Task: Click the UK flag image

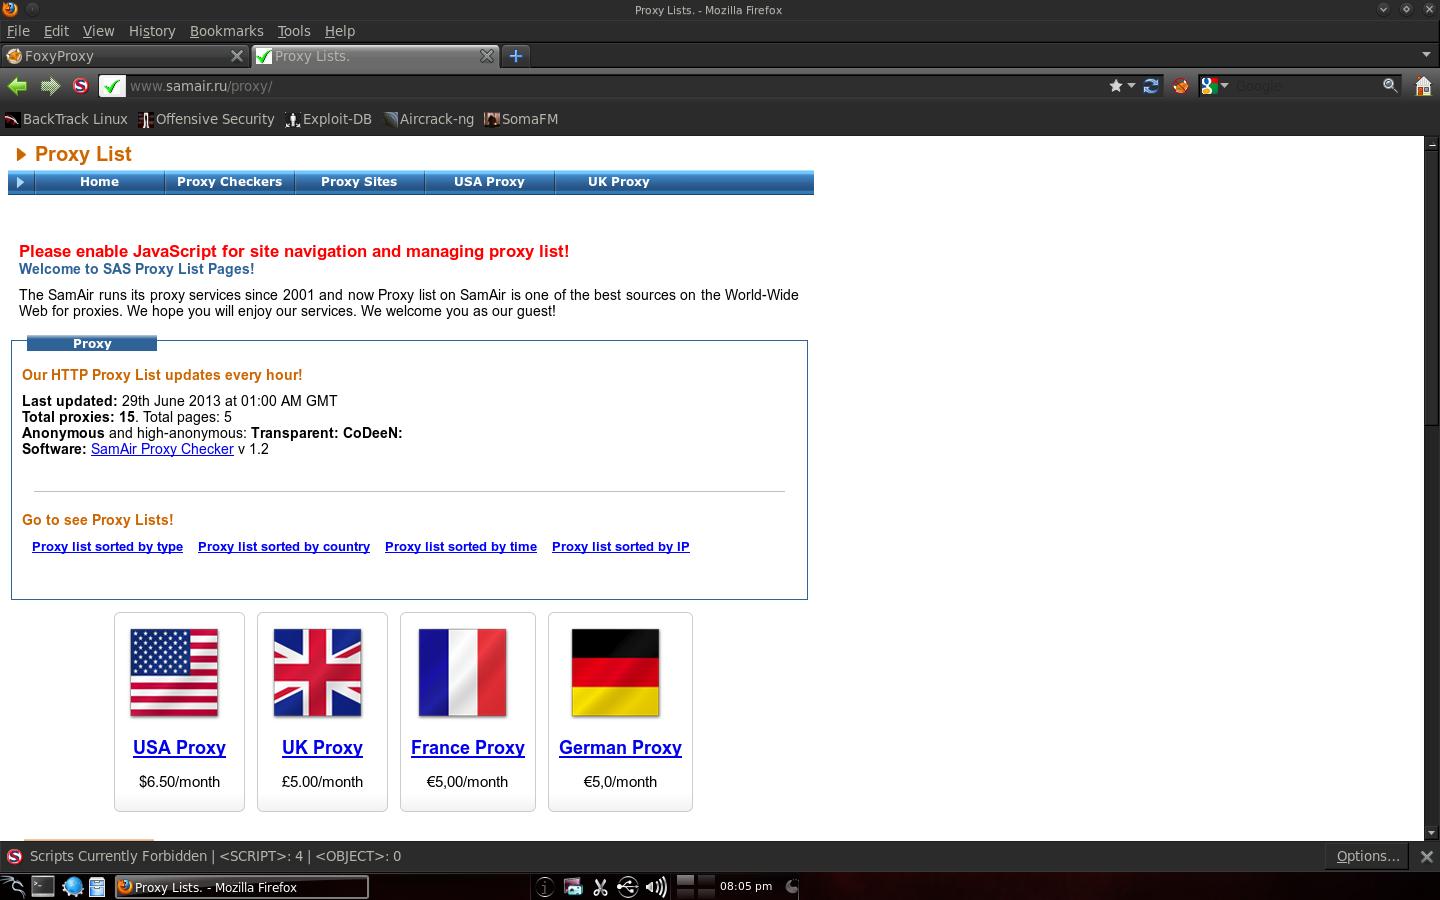Action: 317,673
